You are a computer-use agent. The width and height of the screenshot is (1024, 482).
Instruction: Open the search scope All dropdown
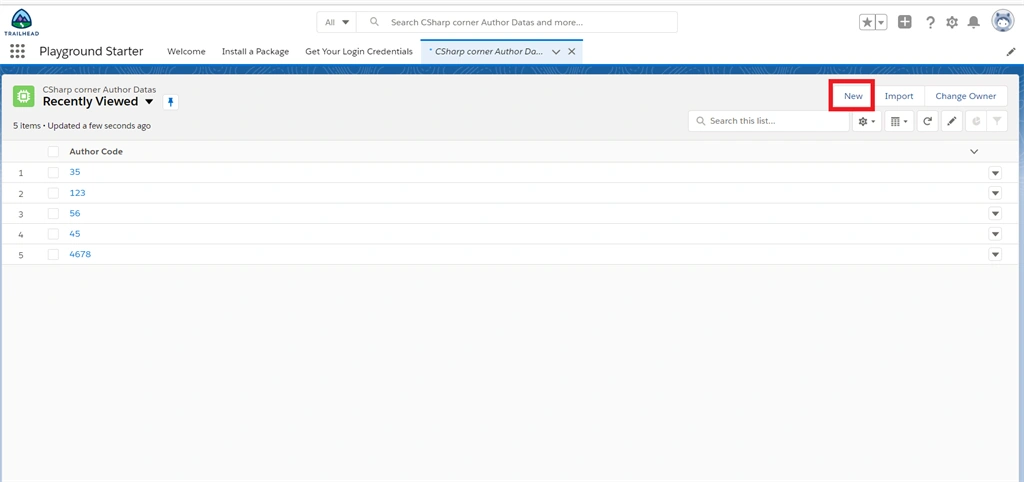[x=337, y=22]
